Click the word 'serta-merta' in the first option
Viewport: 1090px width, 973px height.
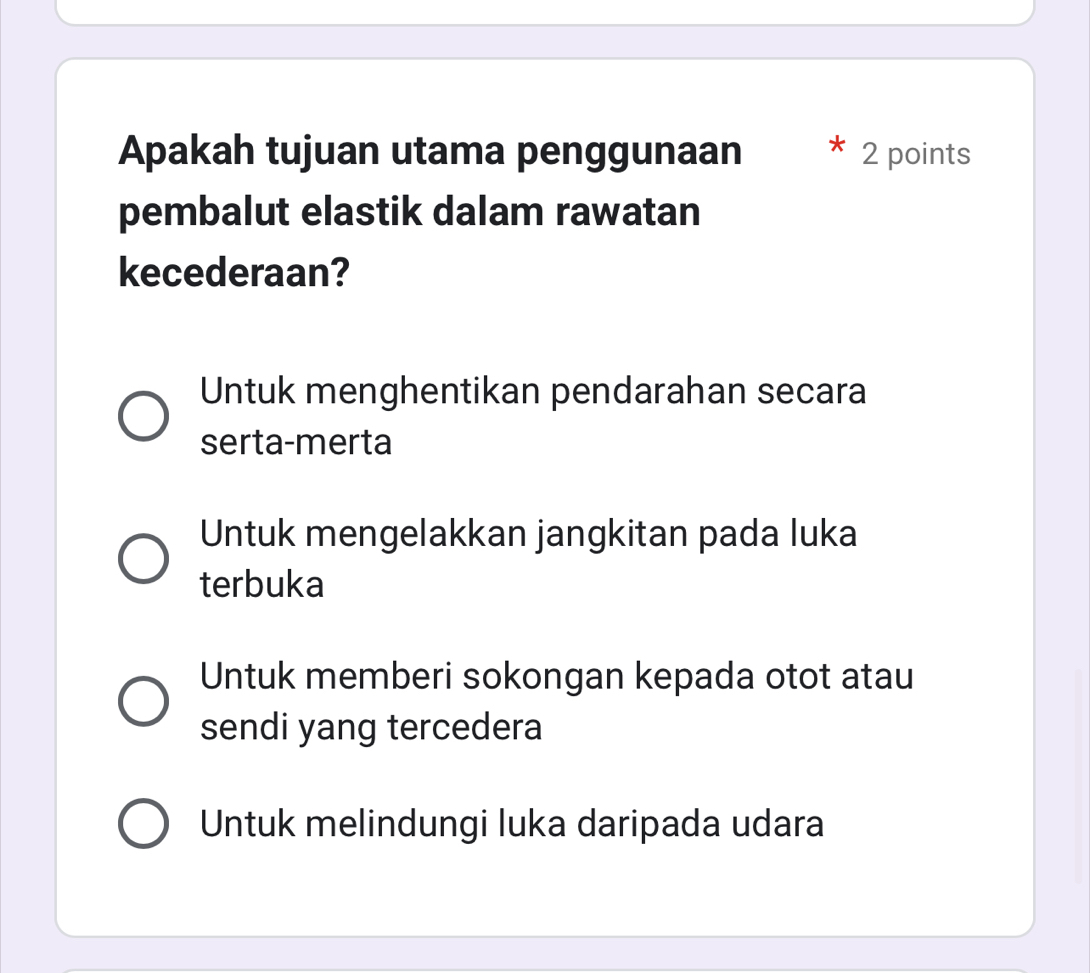[296, 441]
